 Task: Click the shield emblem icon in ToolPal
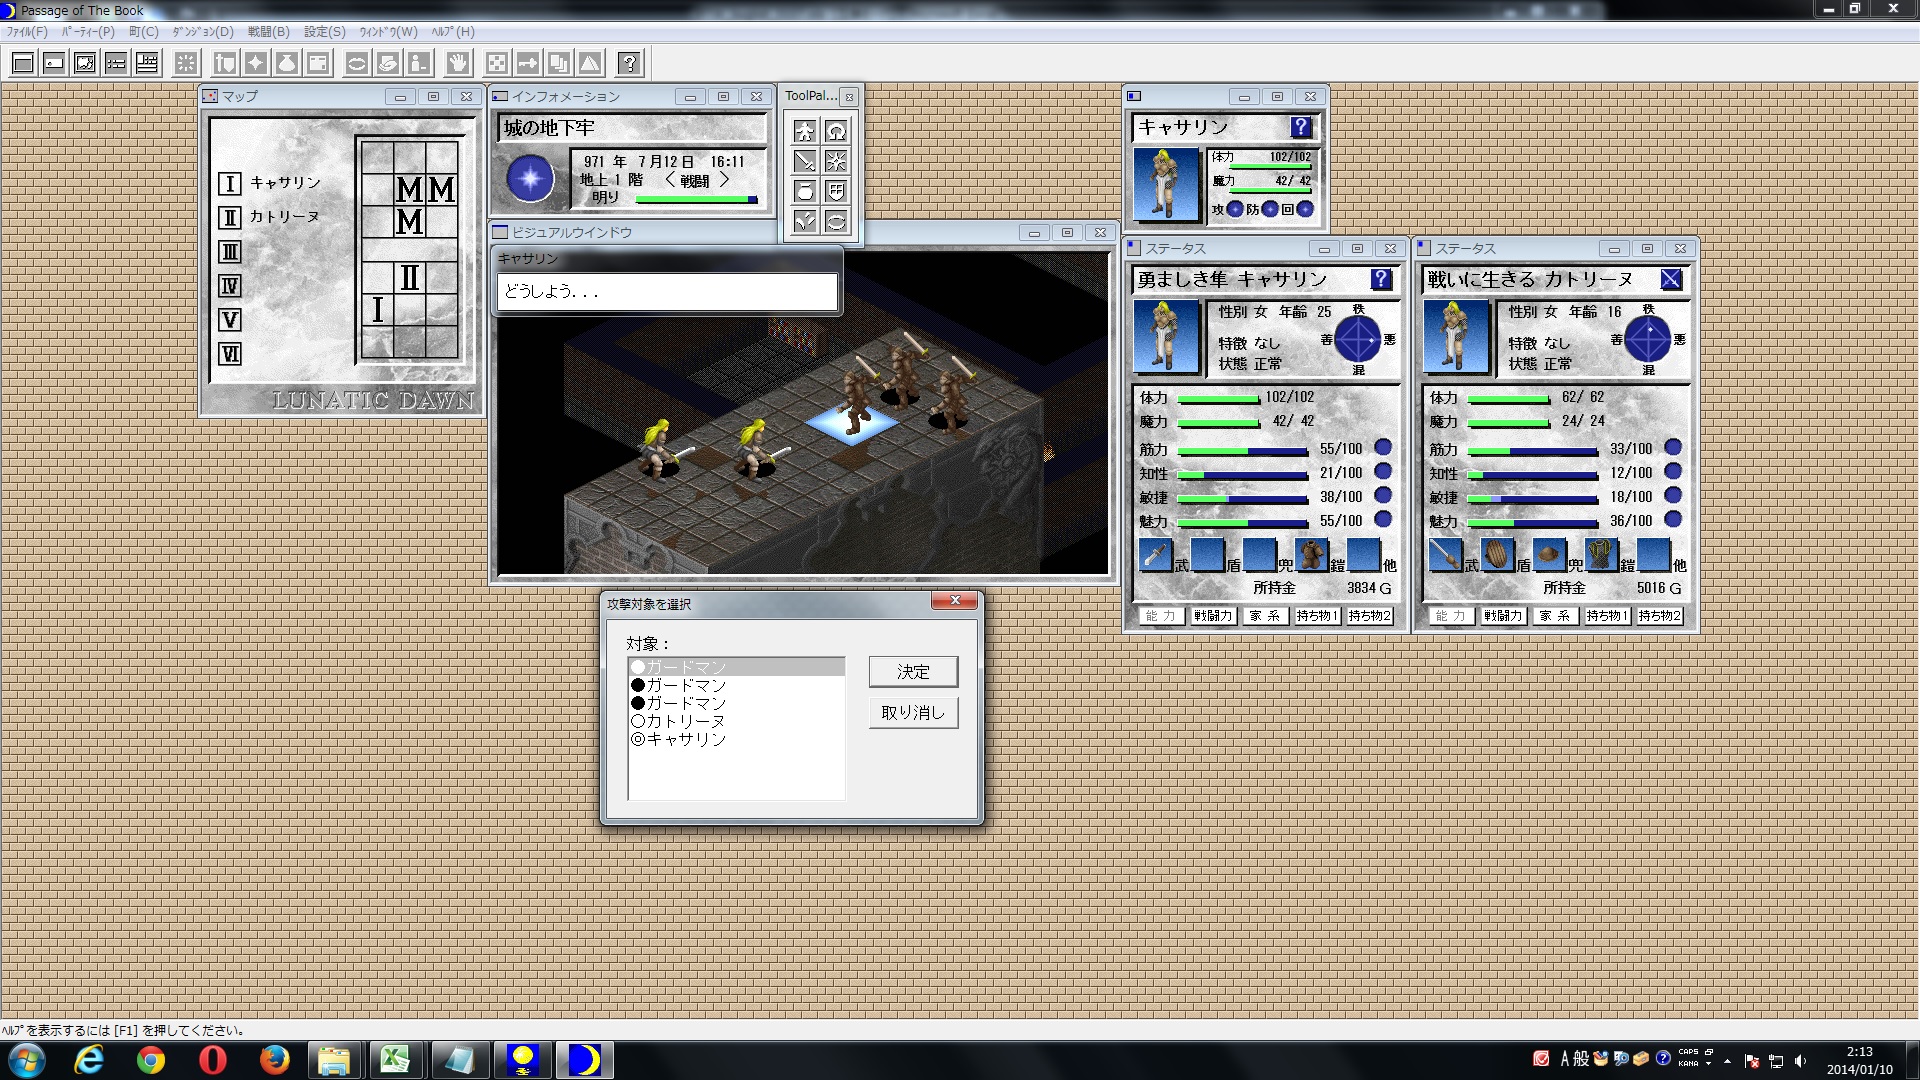pyautogui.click(x=838, y=191)
